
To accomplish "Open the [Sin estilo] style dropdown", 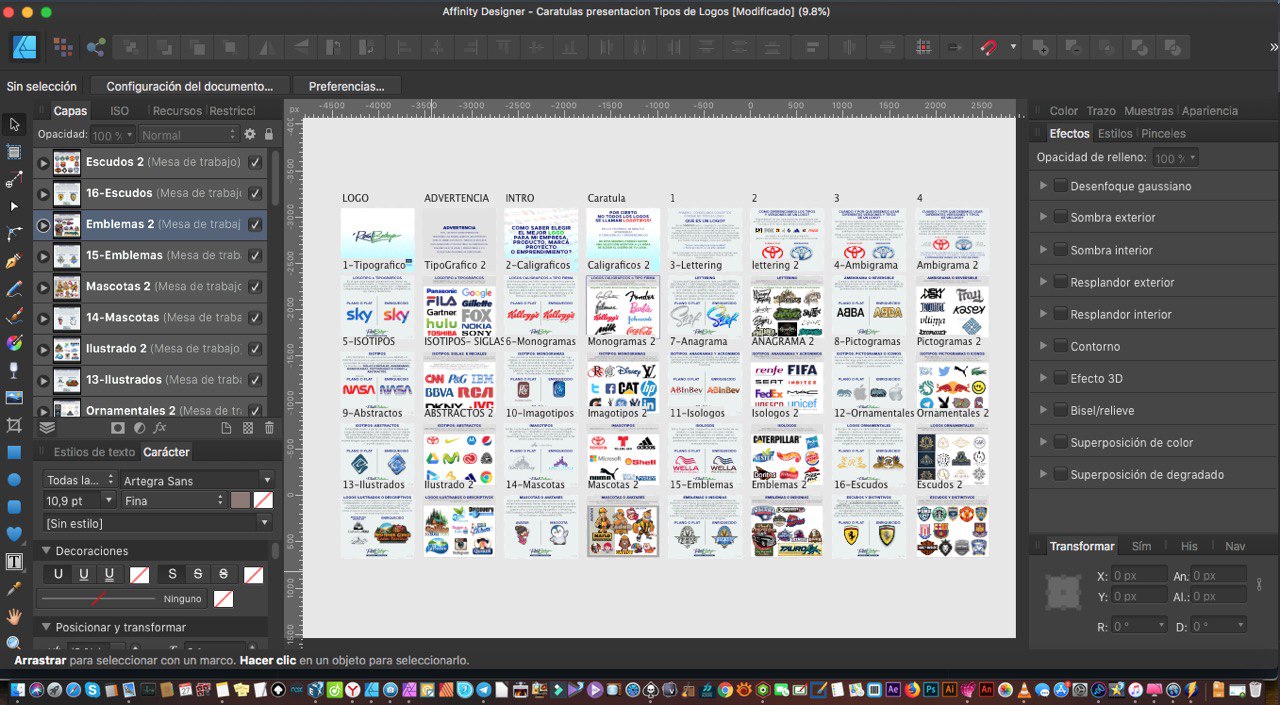I will (x=157, y=523).
